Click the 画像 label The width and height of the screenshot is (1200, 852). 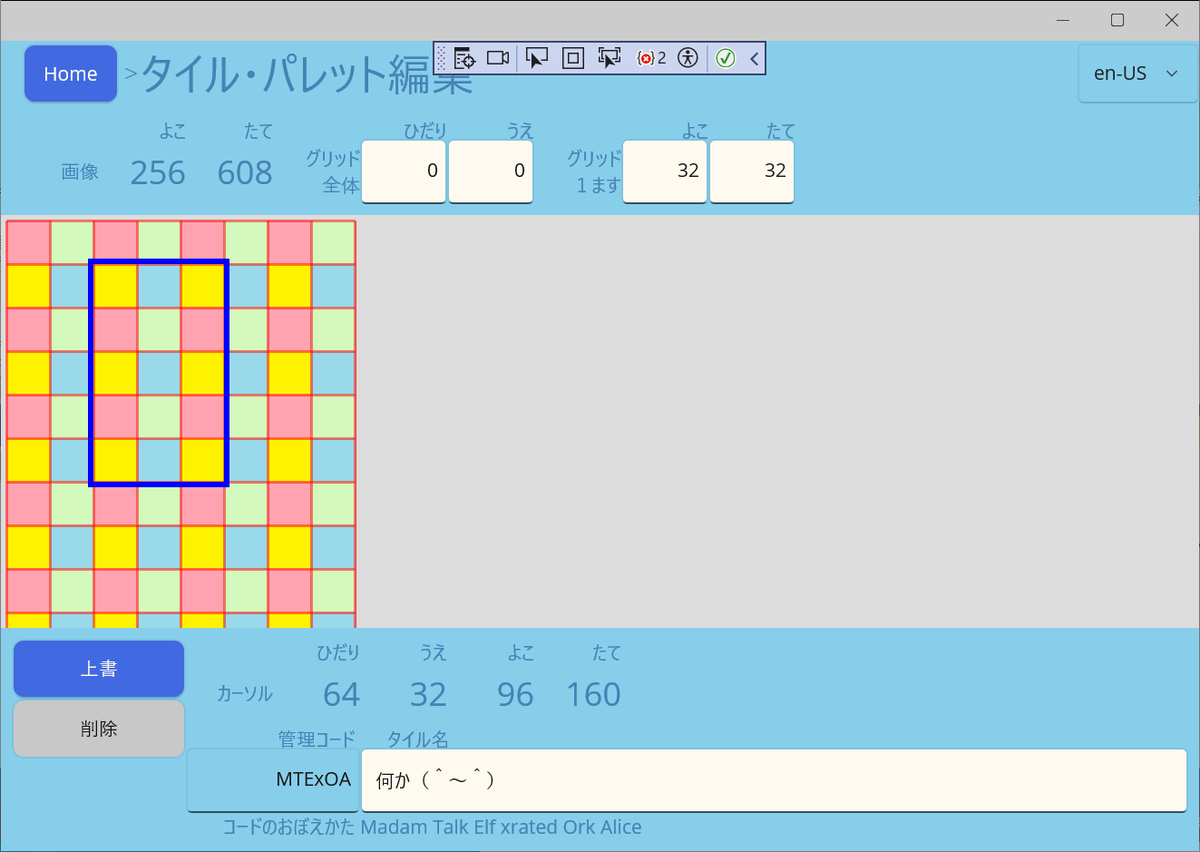(x=80, y=172)
